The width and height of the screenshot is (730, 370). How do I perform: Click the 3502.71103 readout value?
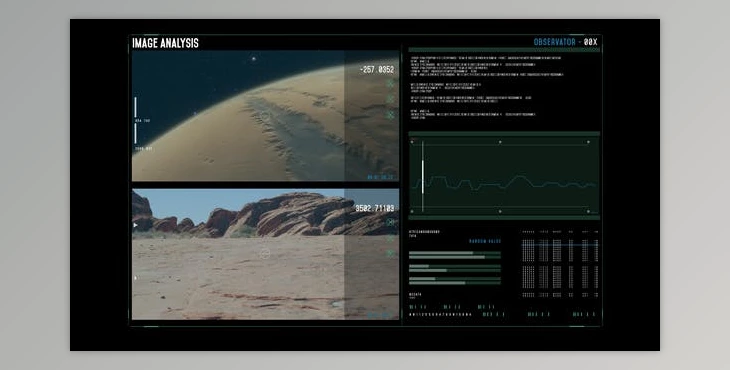pos(375,208)
